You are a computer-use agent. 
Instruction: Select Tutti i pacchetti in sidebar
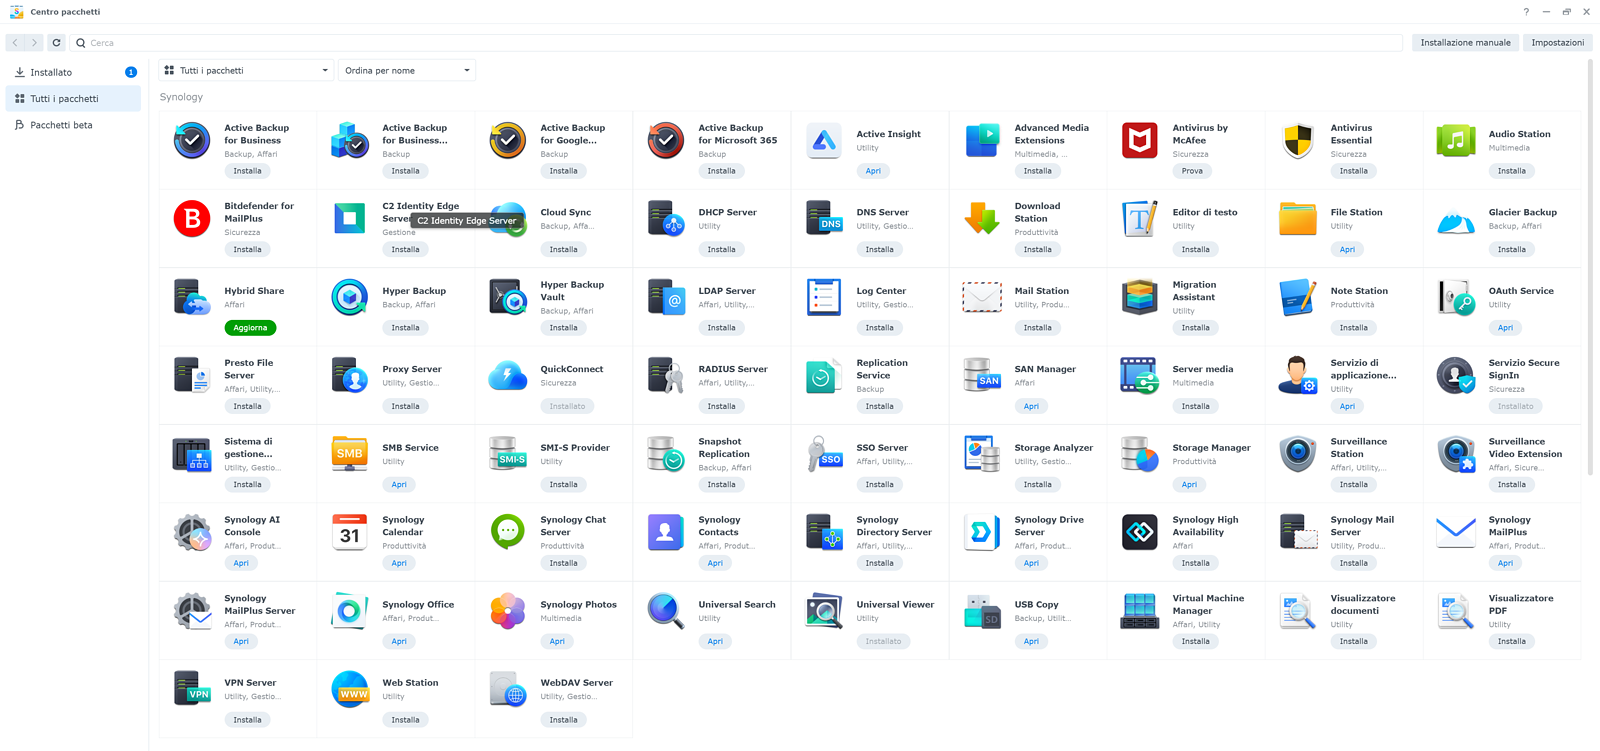73,99
